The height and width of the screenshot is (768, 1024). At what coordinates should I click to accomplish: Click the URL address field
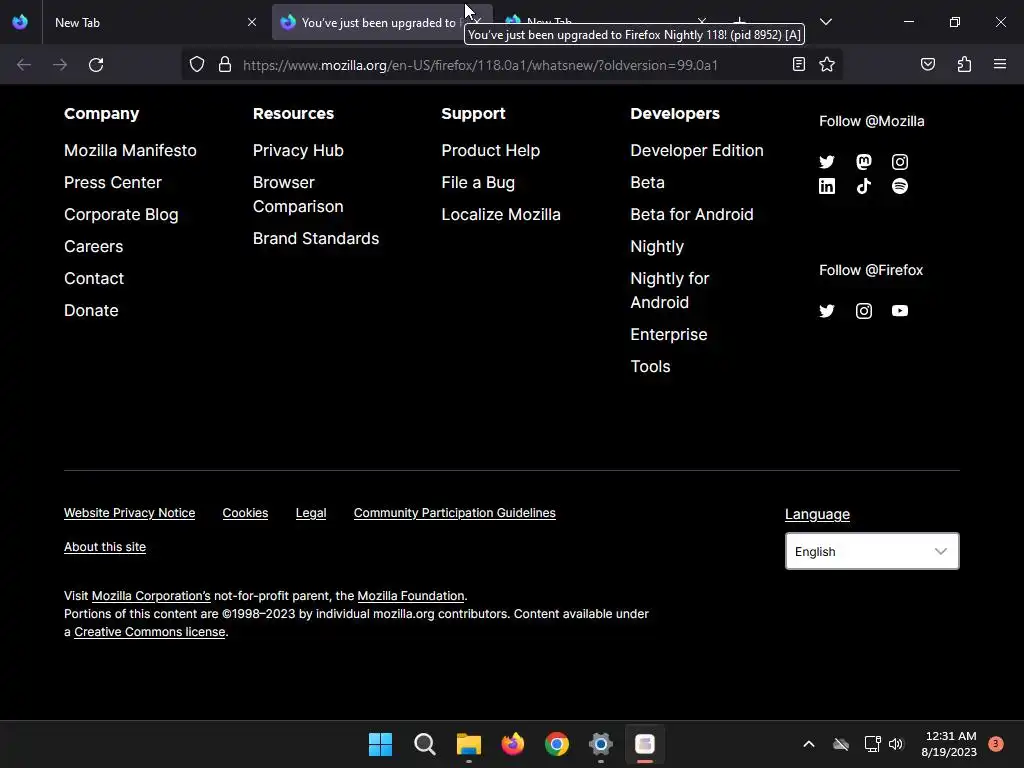pyautogui.click(x=480, y=65)
